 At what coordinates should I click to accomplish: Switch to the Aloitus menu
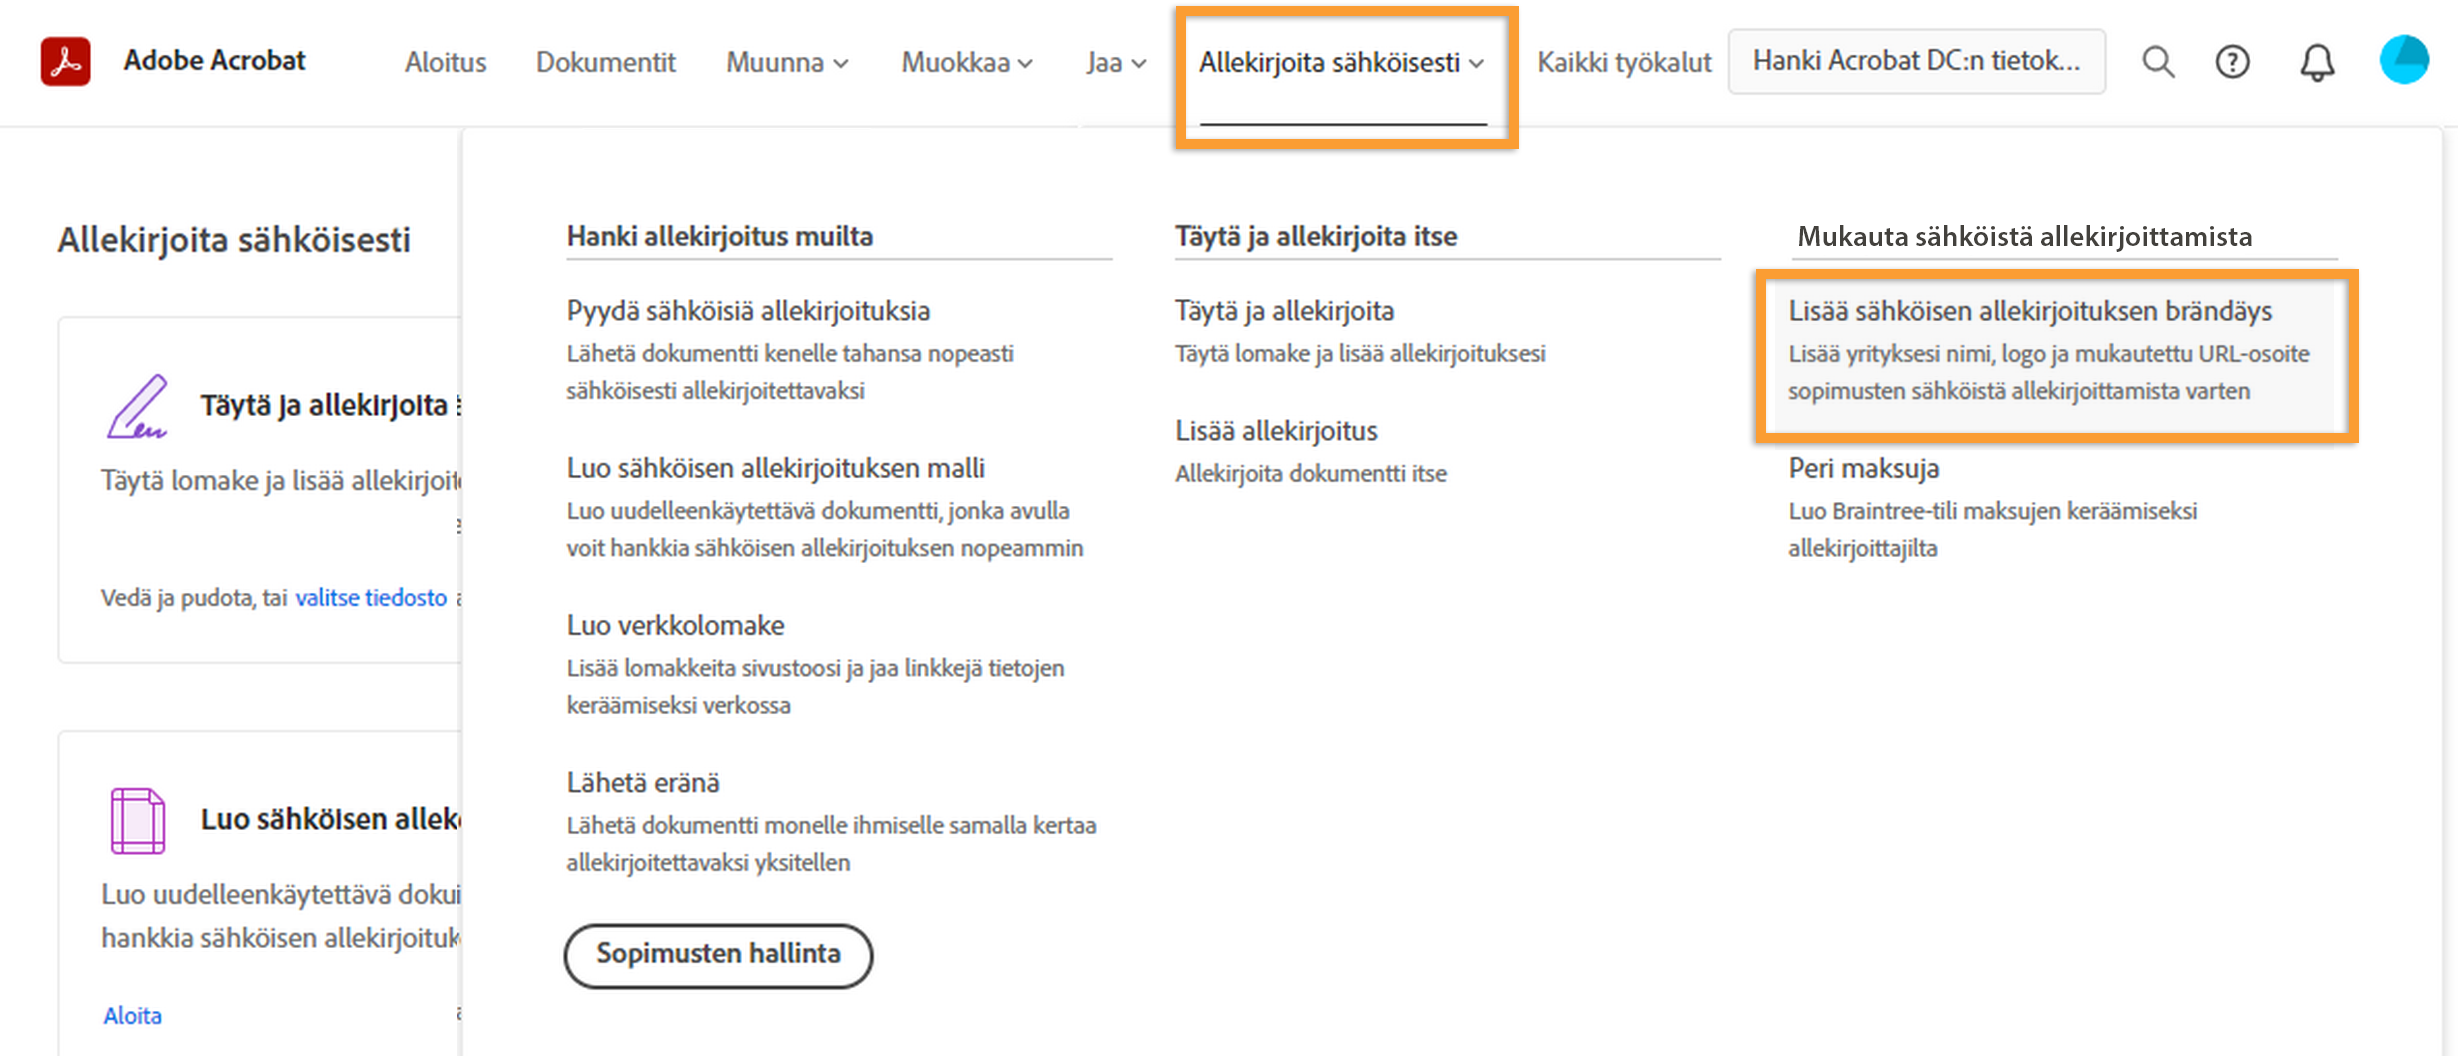coord(445,63)
